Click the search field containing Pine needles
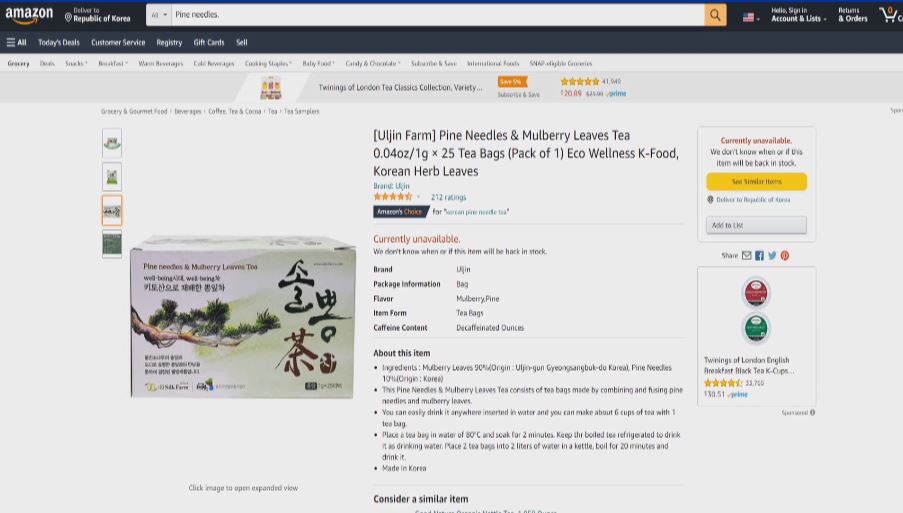Image resolution: width=903 pixels, height=513 pixels. click(x=438, y=15)
